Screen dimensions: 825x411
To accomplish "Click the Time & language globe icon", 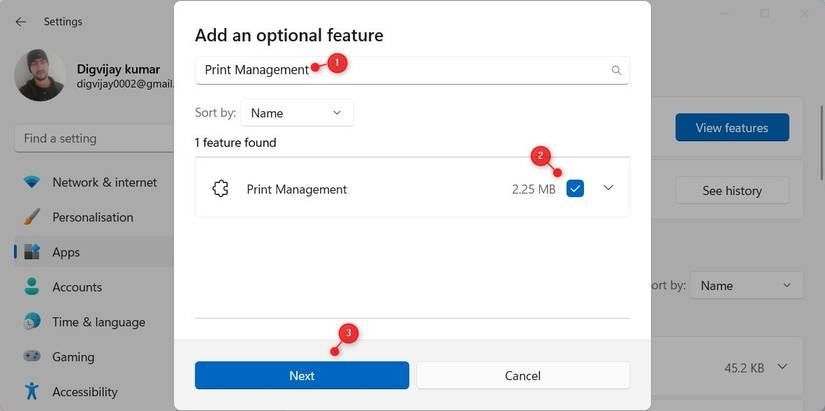I will click(x=32, y=322).
